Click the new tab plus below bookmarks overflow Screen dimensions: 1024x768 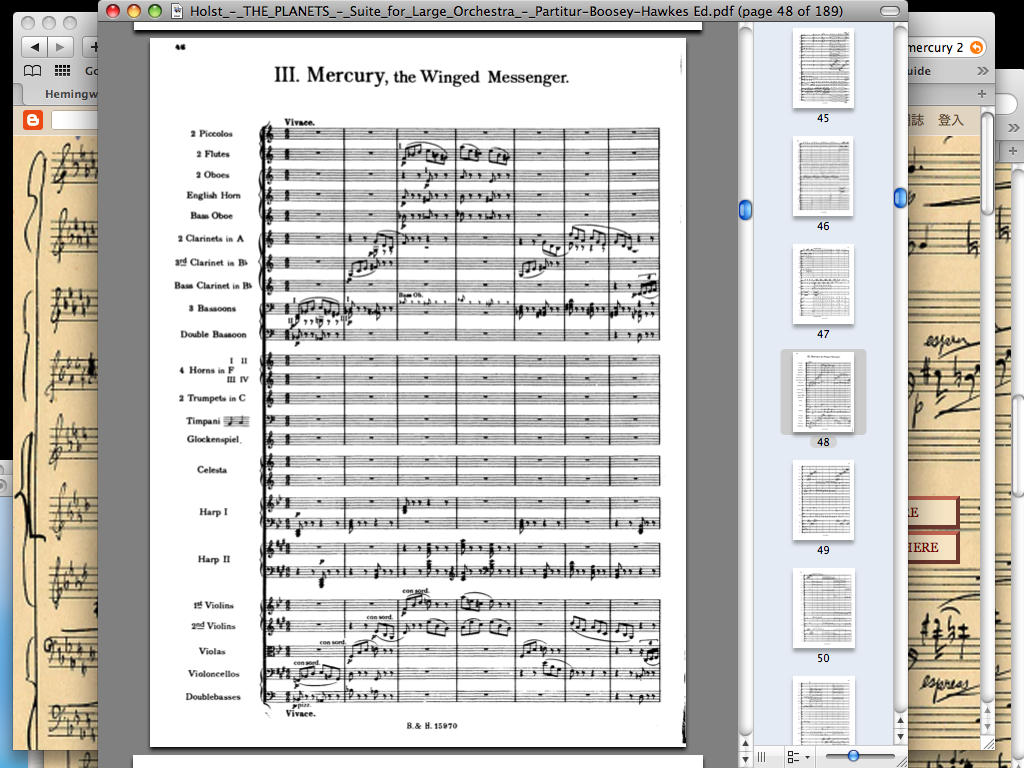click(x=982, y=94)
